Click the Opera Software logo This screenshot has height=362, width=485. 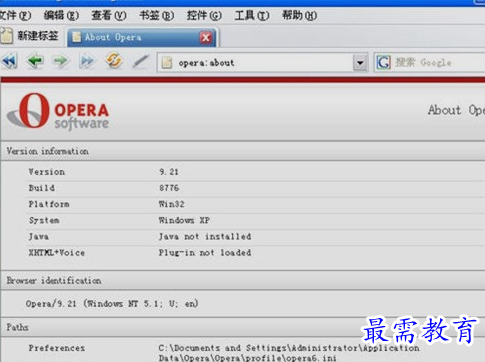pos(58,112)
